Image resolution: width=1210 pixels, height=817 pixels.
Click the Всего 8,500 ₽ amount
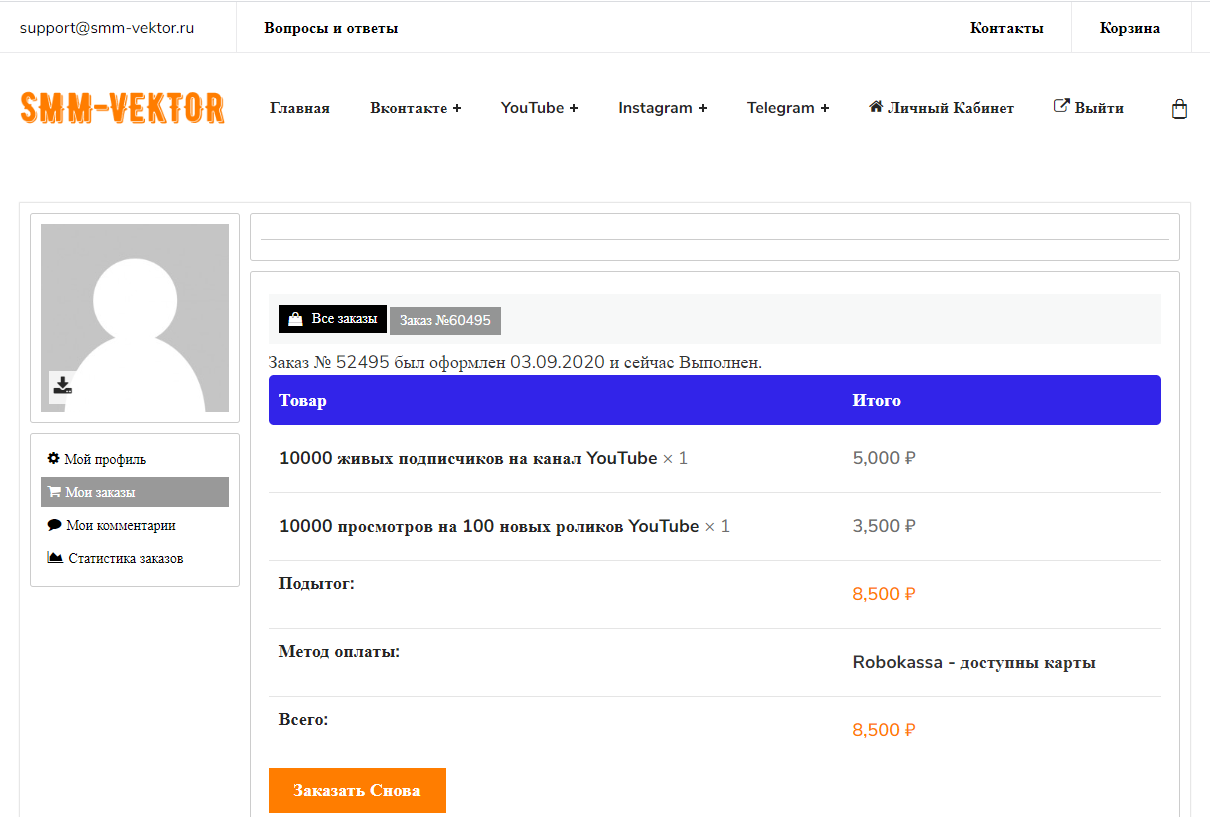[x=884, y=730]
